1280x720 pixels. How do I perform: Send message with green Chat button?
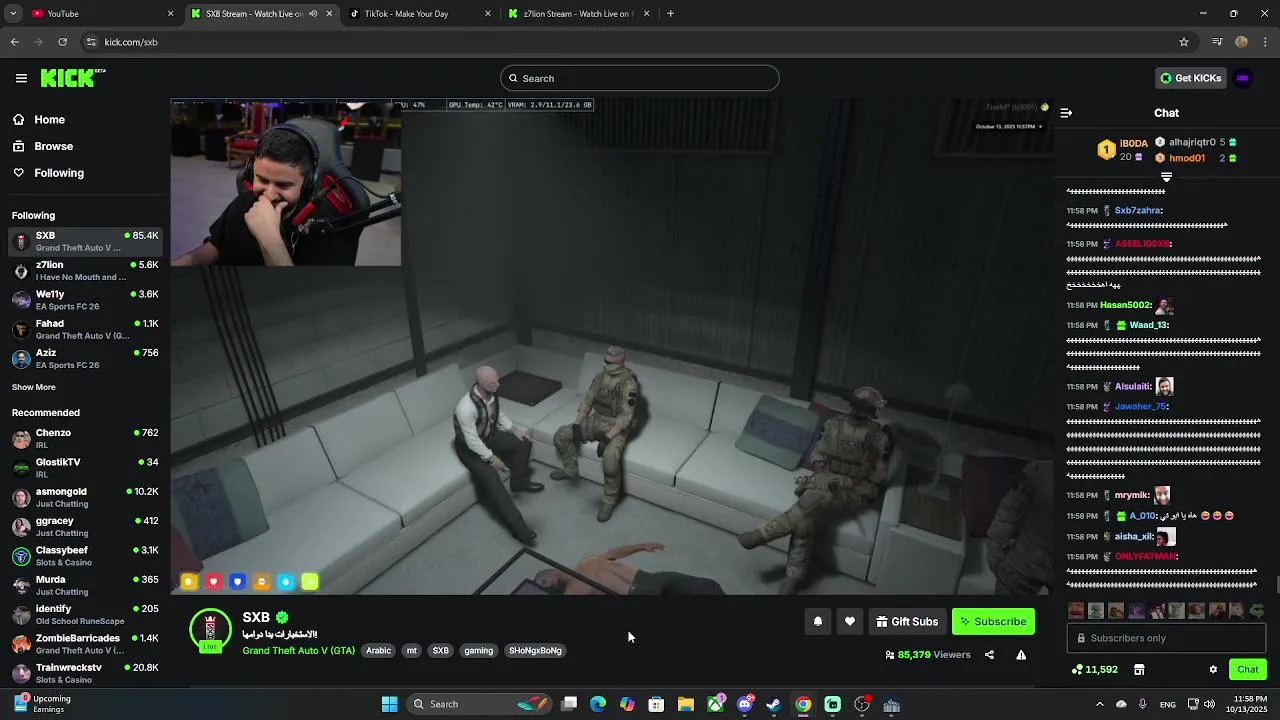tap(1248, 669)
